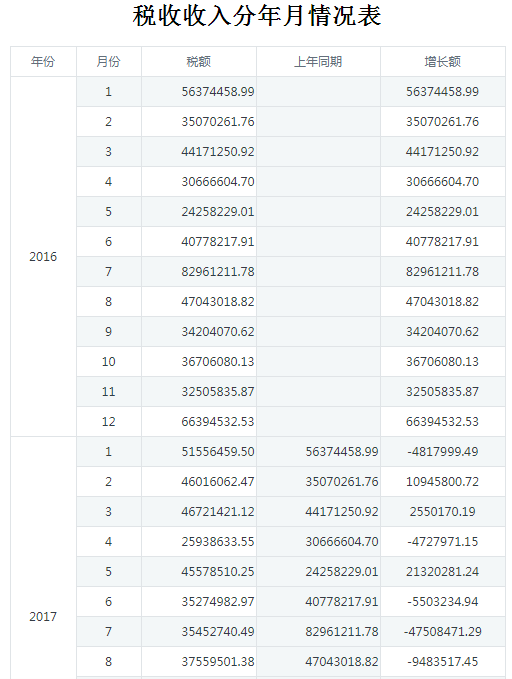Select the growth value -47508471.29
Image resolution: width=512 pixels, height=679 pixels.
pos(443,631)
